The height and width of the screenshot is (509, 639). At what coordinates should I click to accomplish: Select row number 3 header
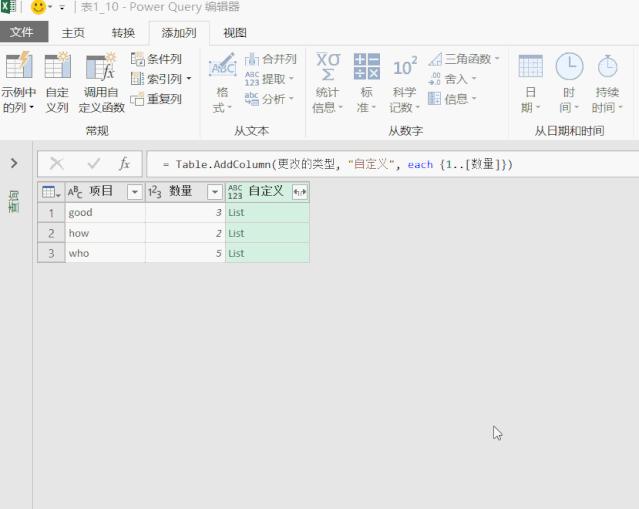(51, 253)
